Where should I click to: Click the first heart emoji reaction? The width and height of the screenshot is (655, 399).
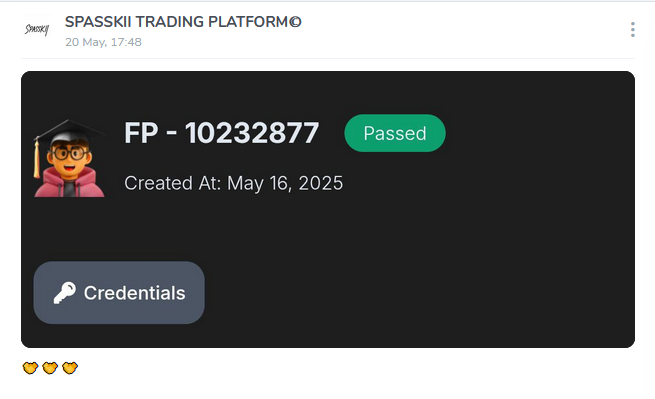click(x=30, y=368)
